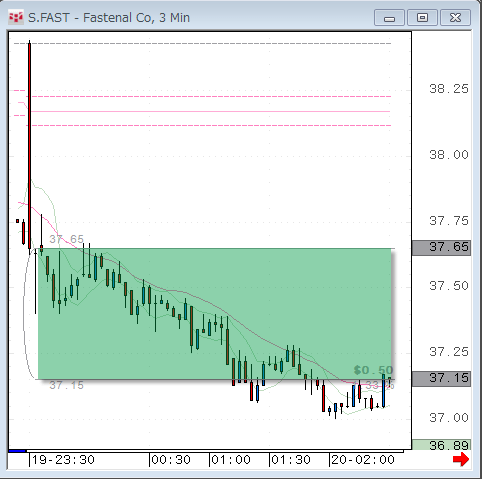Click the gray dashed line at chart top
Image resolution: width=482 pixels, height=479 pixels.
pos(202,43)
